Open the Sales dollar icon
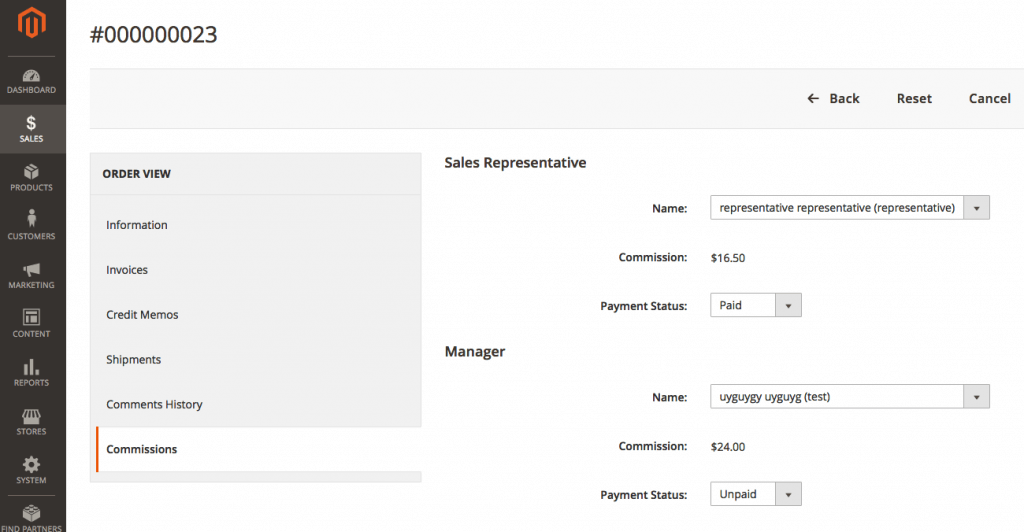 [32, 123]
